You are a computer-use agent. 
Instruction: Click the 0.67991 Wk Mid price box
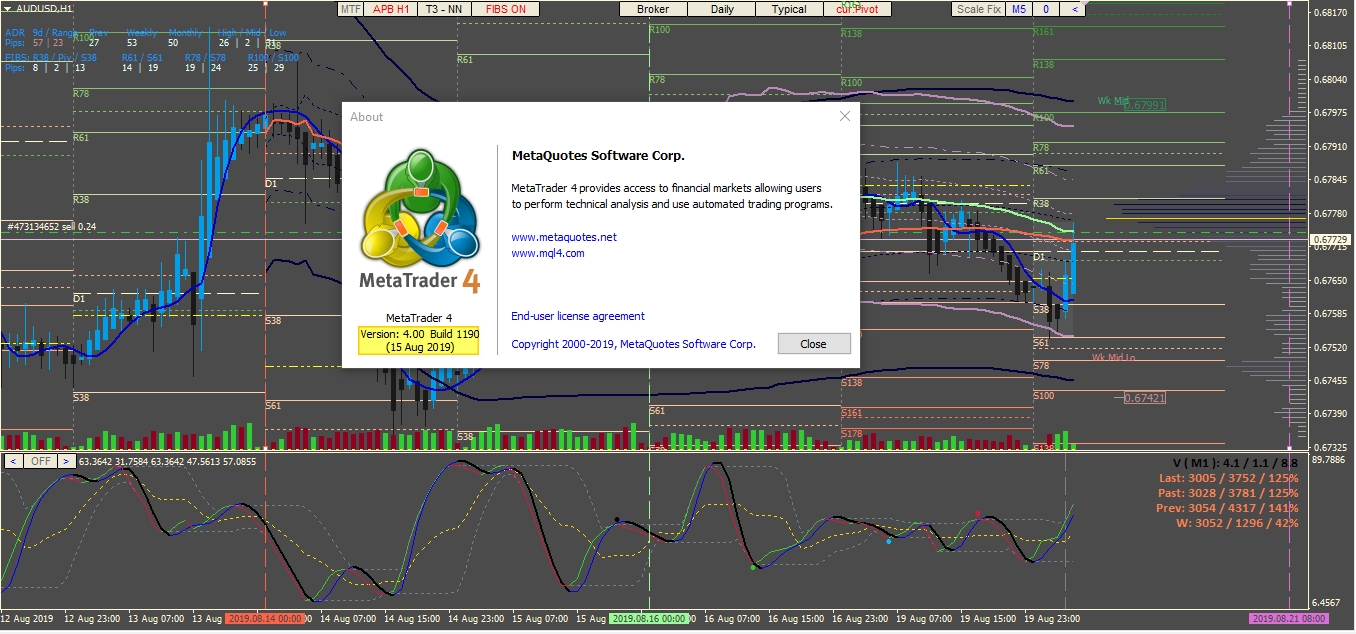tap(1145, 105)
